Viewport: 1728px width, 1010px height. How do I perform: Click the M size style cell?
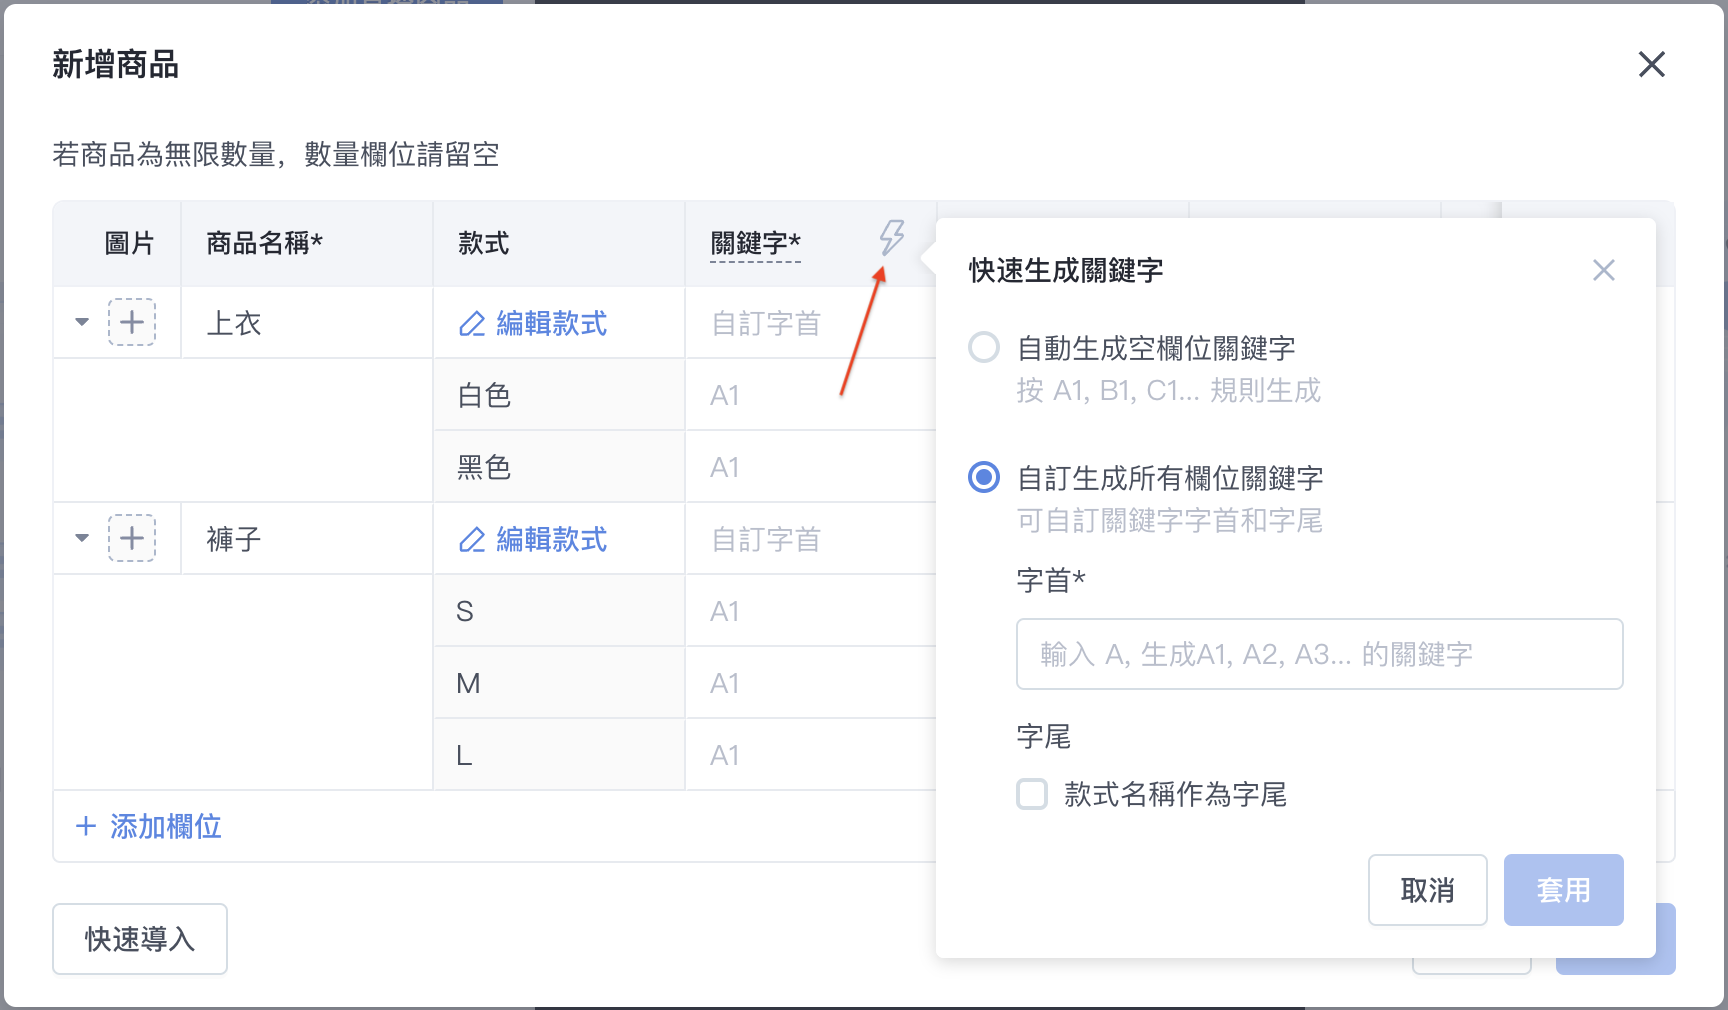[559, 683]
